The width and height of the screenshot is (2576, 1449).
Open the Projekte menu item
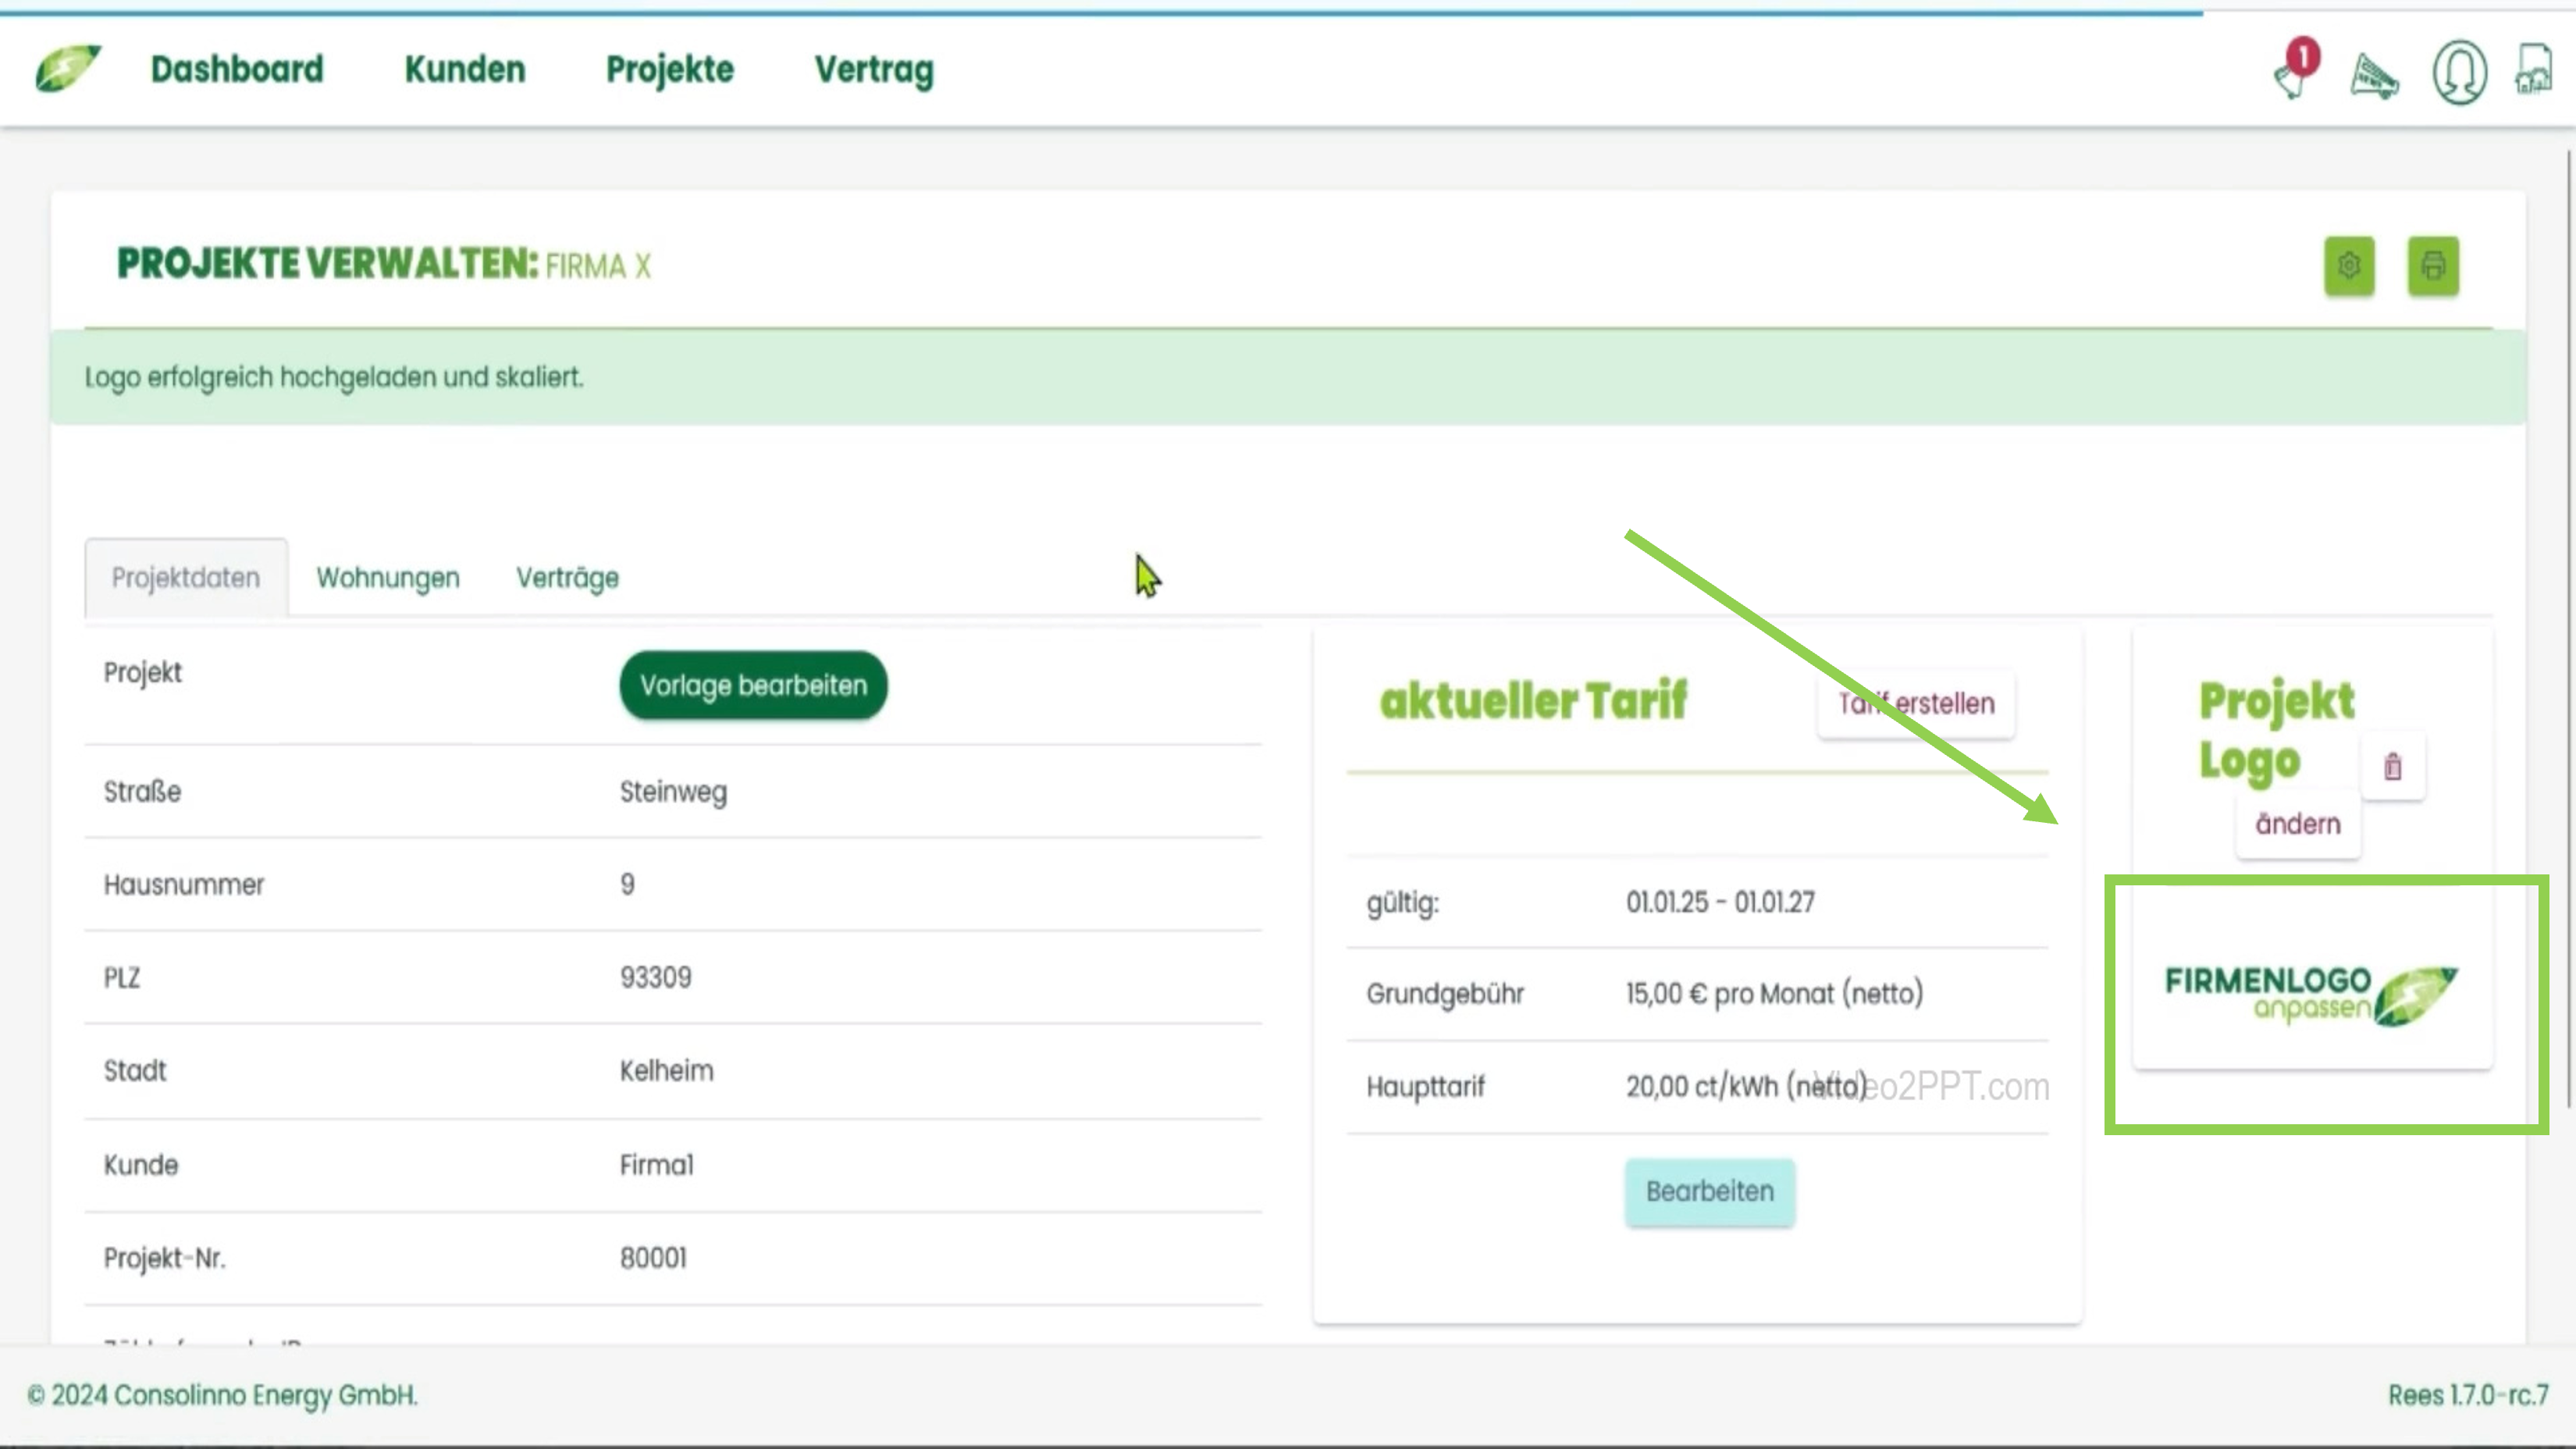(x=669, y=69)
